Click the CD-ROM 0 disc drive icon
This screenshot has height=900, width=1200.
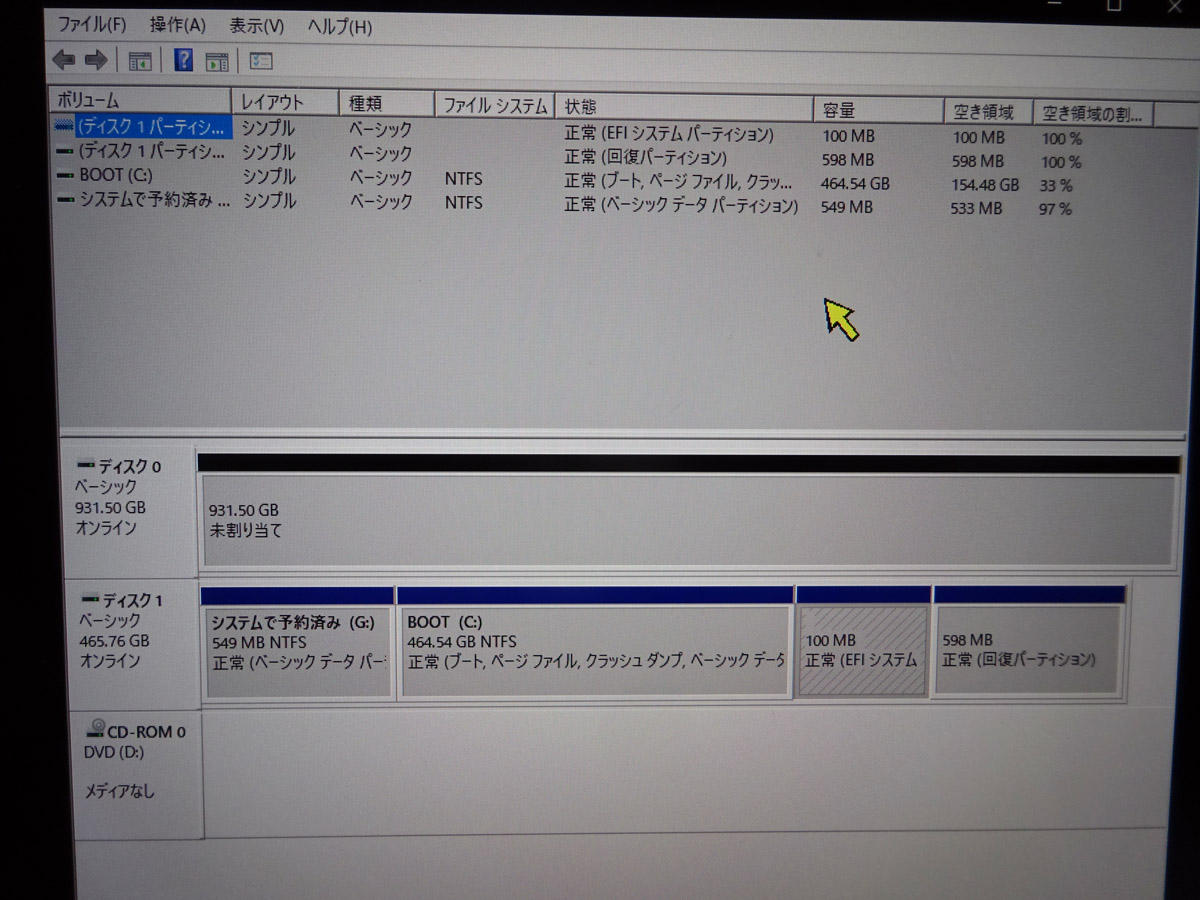click(x=96, y=729)
